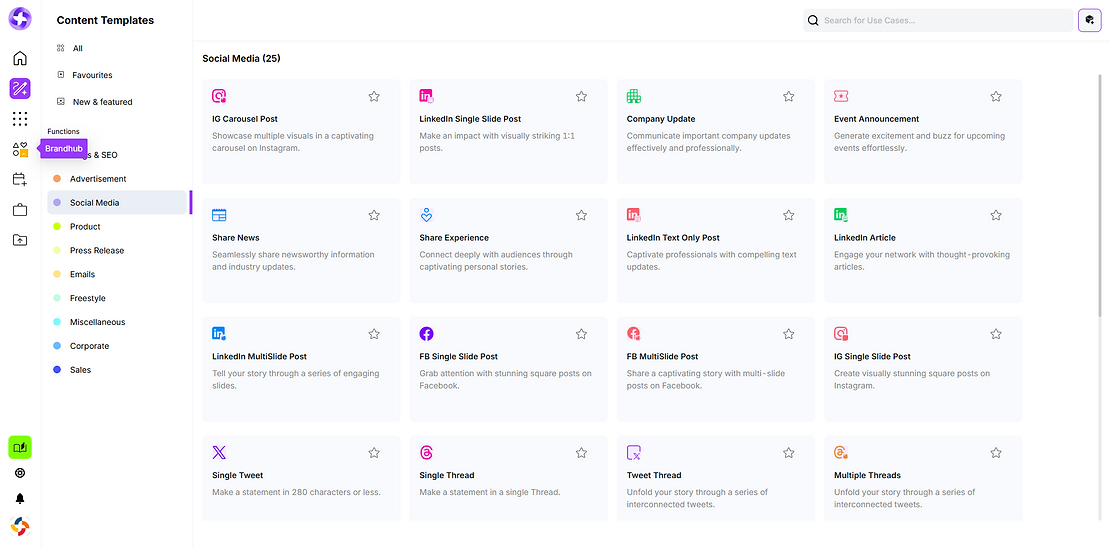Click the Event Announcement ticket icon
1110x548 pixels.
pyautogui.click(x=841, y=96)
